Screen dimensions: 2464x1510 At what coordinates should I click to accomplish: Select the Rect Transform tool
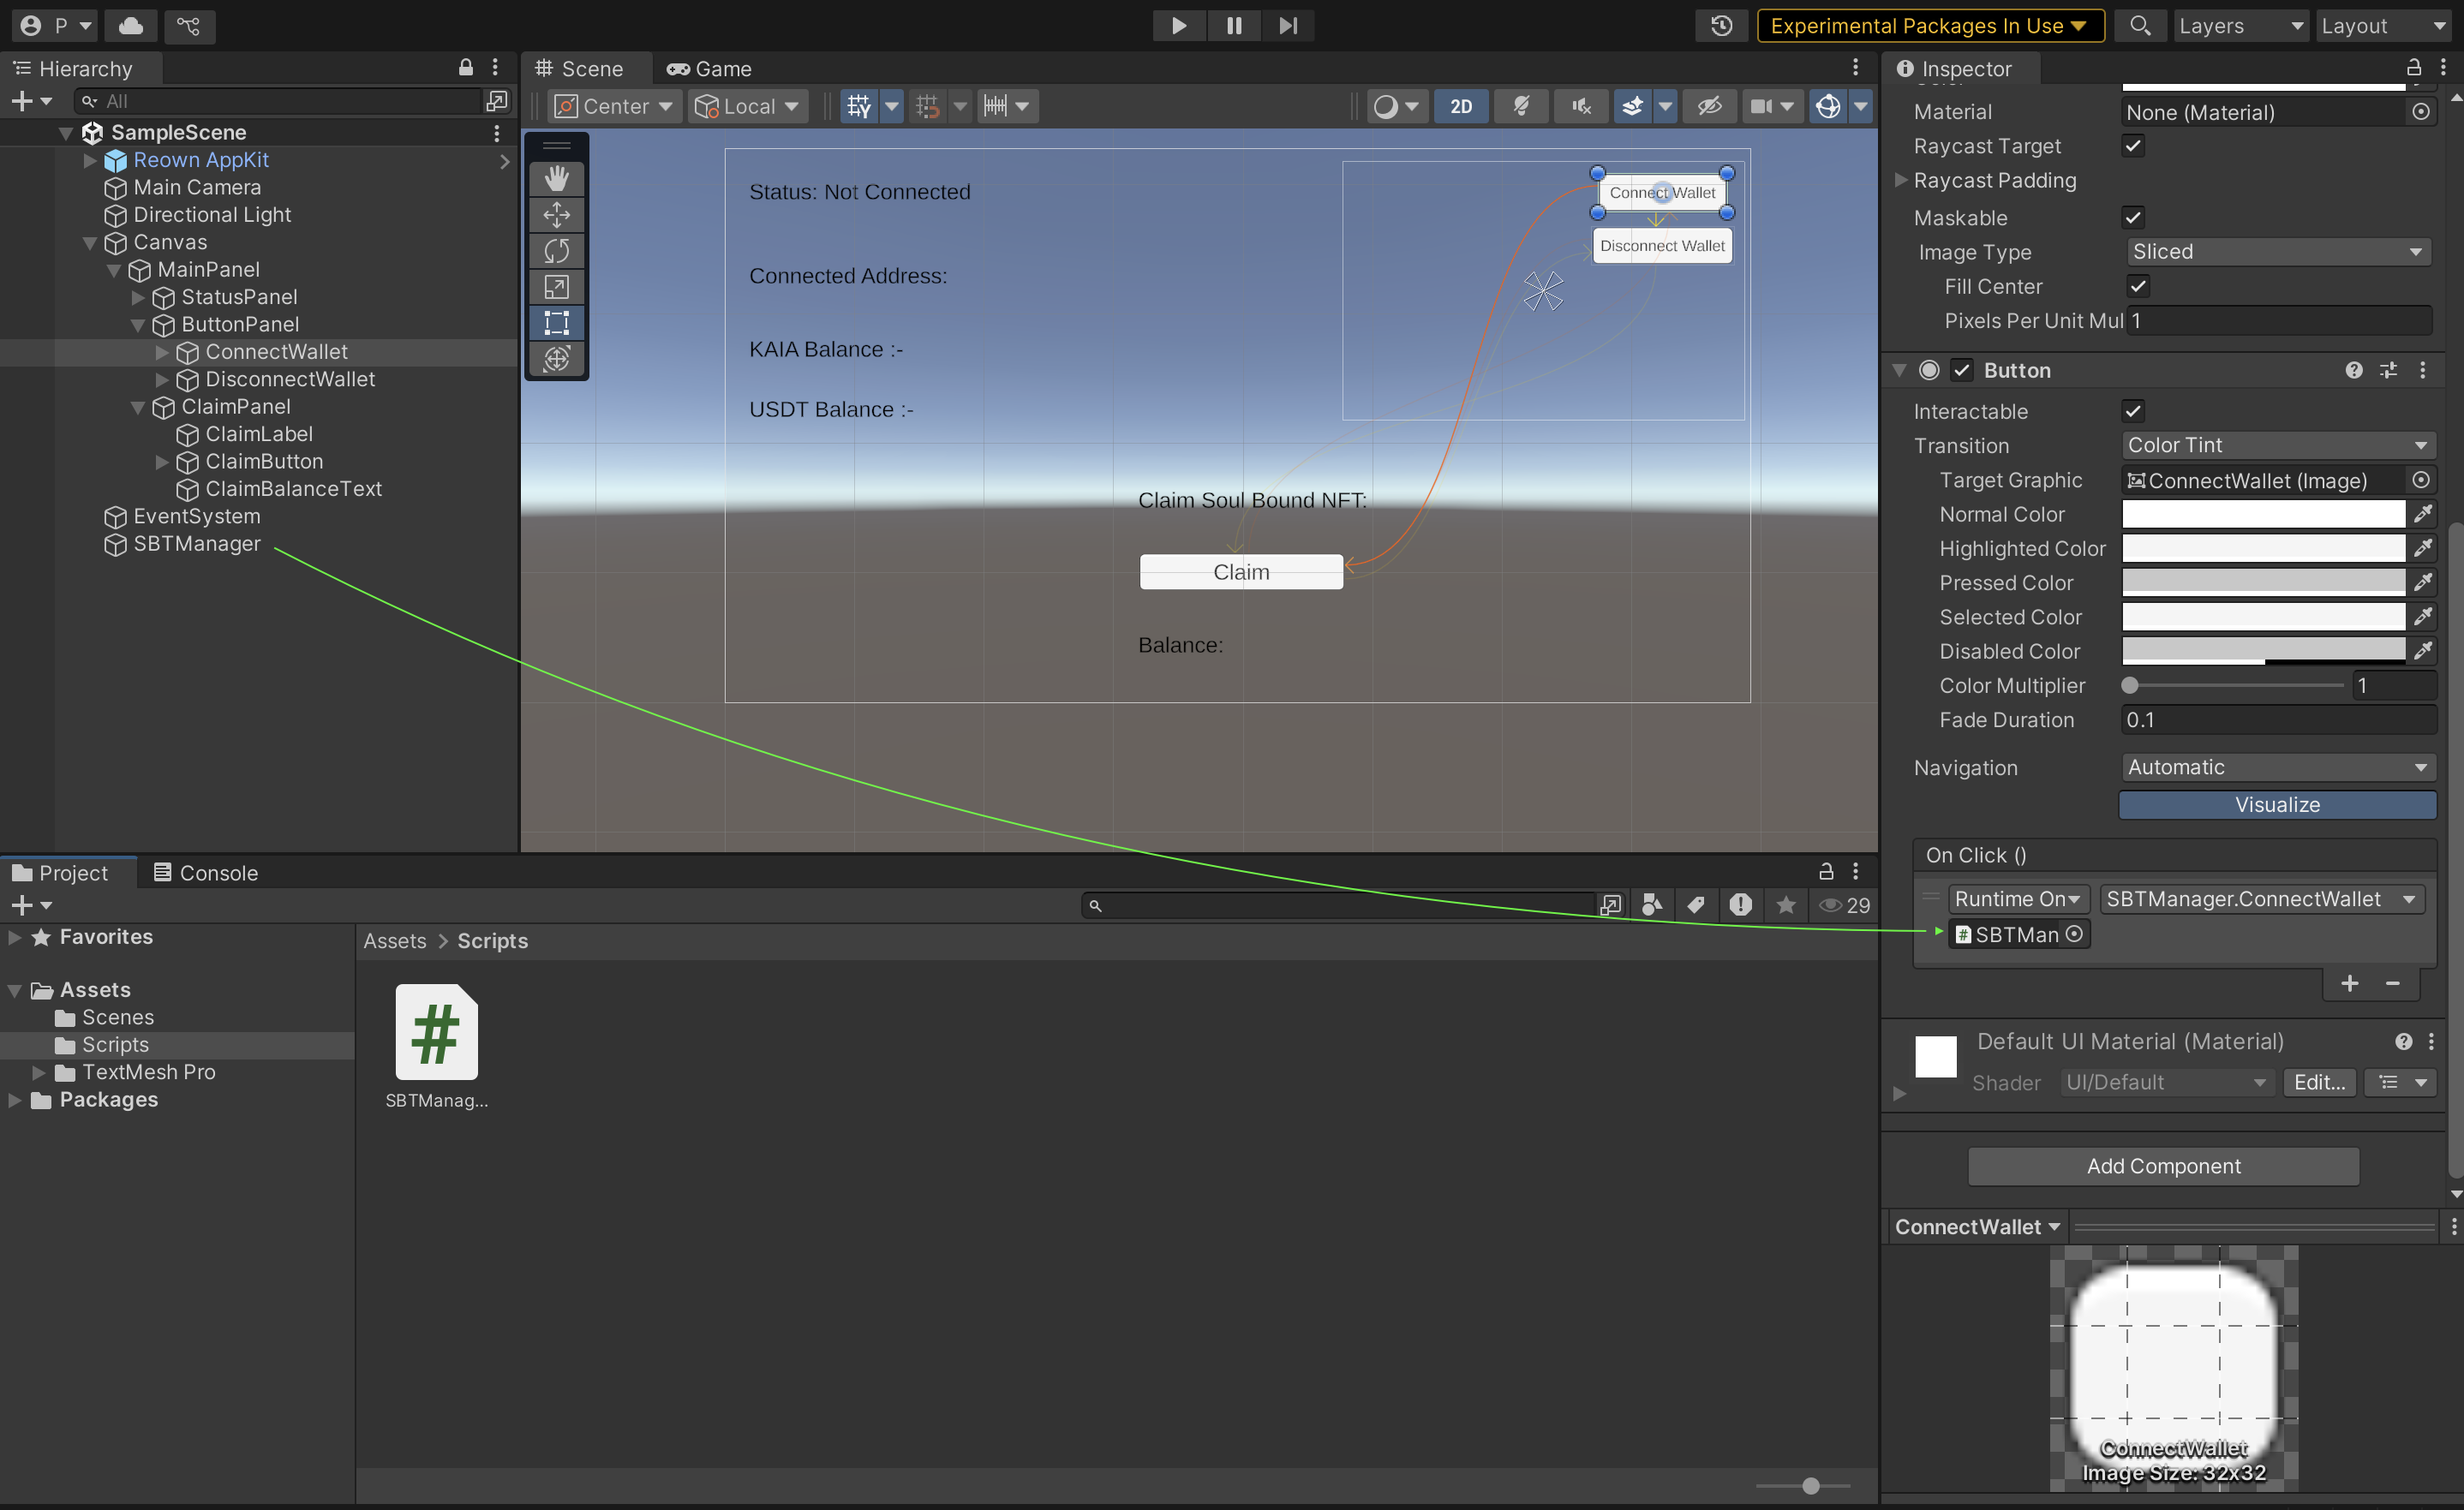pos(556,322)
